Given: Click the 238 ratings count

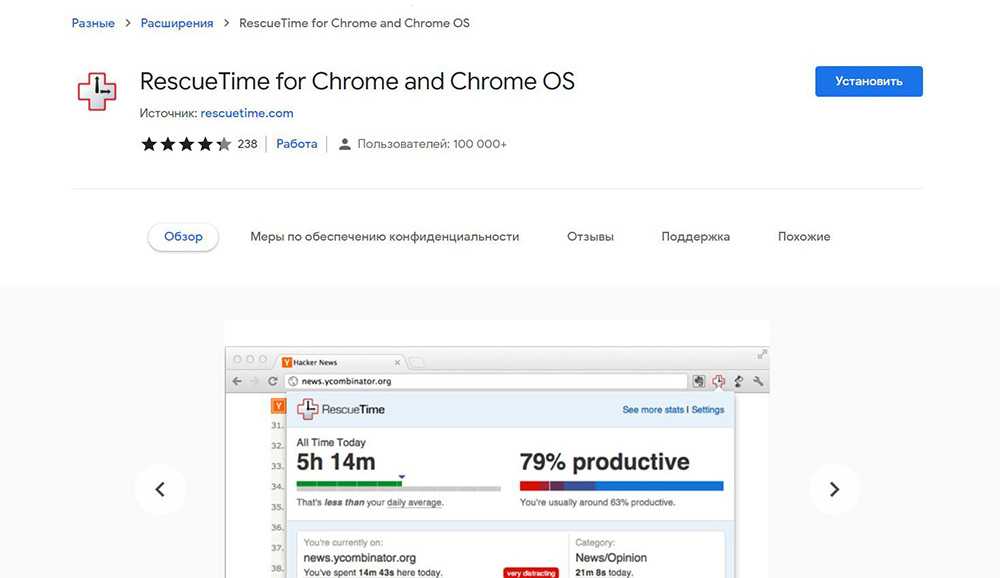Looking at the screenshot, I should [247, 144].
